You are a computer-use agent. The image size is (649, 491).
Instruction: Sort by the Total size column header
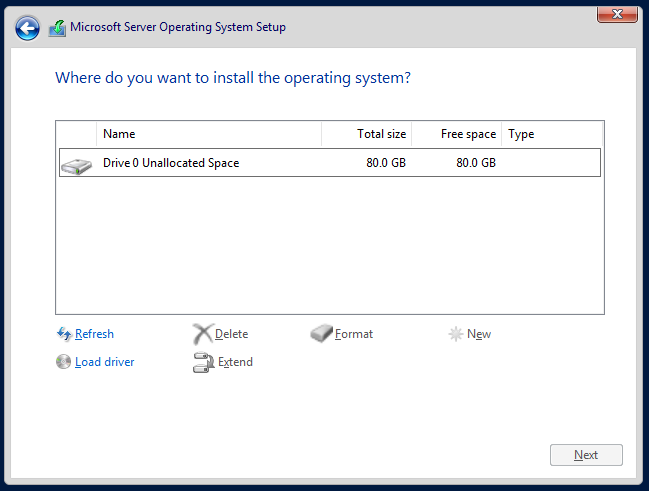367,134
